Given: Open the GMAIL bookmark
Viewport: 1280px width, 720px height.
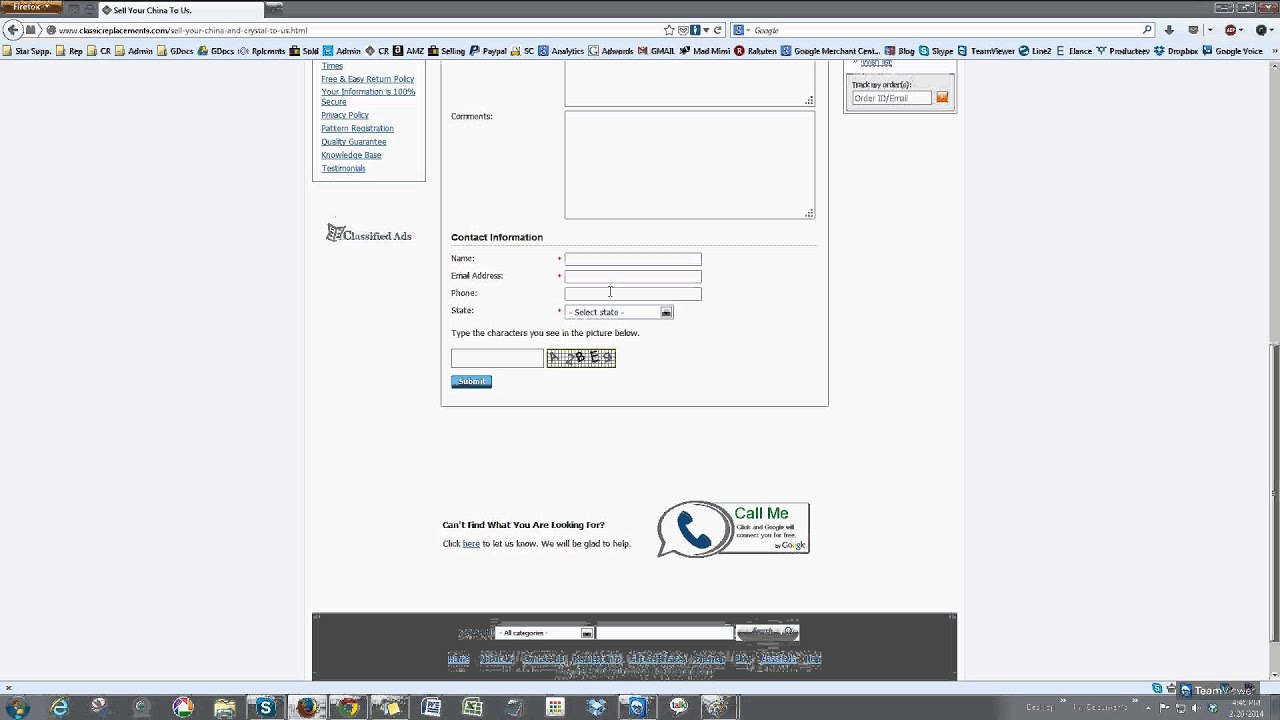Looking at the screenshot, I should [656, 51].
